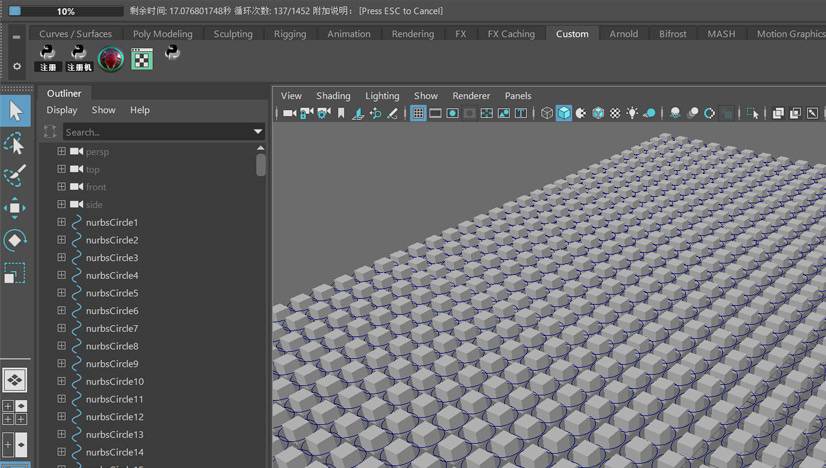This screenshot has height=468, width=826.
Task: Open the Outliner Display menu
Action: pyautogui.click(x=62, y=110)
